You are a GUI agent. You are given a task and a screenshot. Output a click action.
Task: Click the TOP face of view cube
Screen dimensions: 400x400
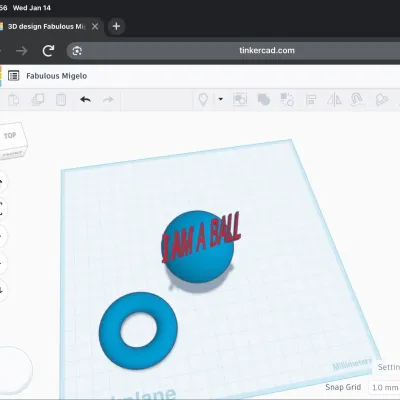[x=11, y=136]
